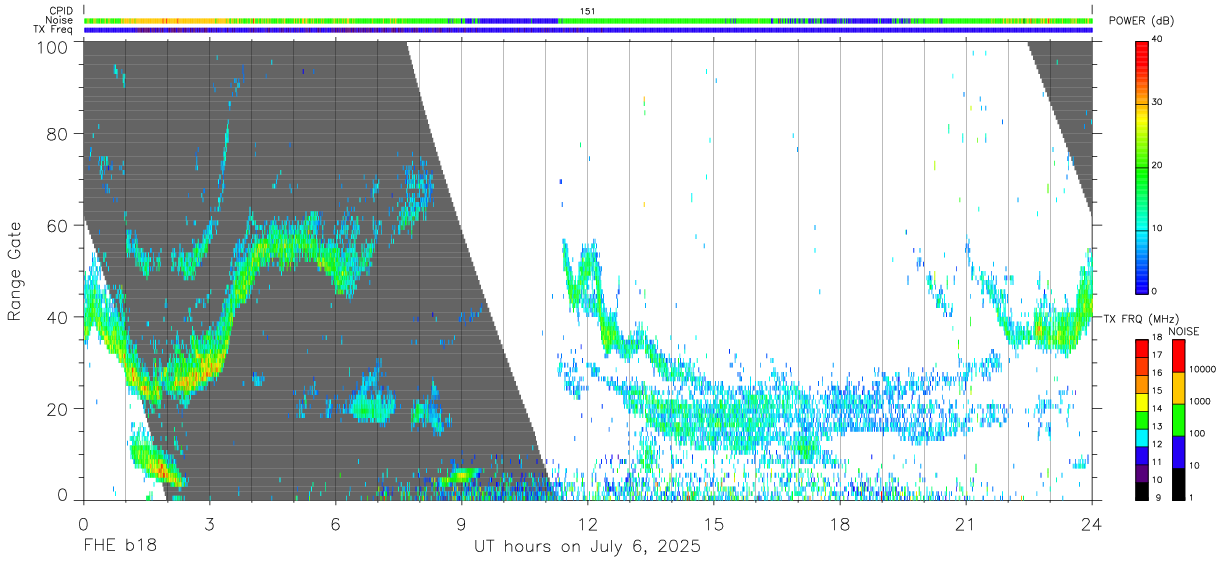
Task: Click the 'UT hours on July 6, 2025' caption
Action: (587, 546)
